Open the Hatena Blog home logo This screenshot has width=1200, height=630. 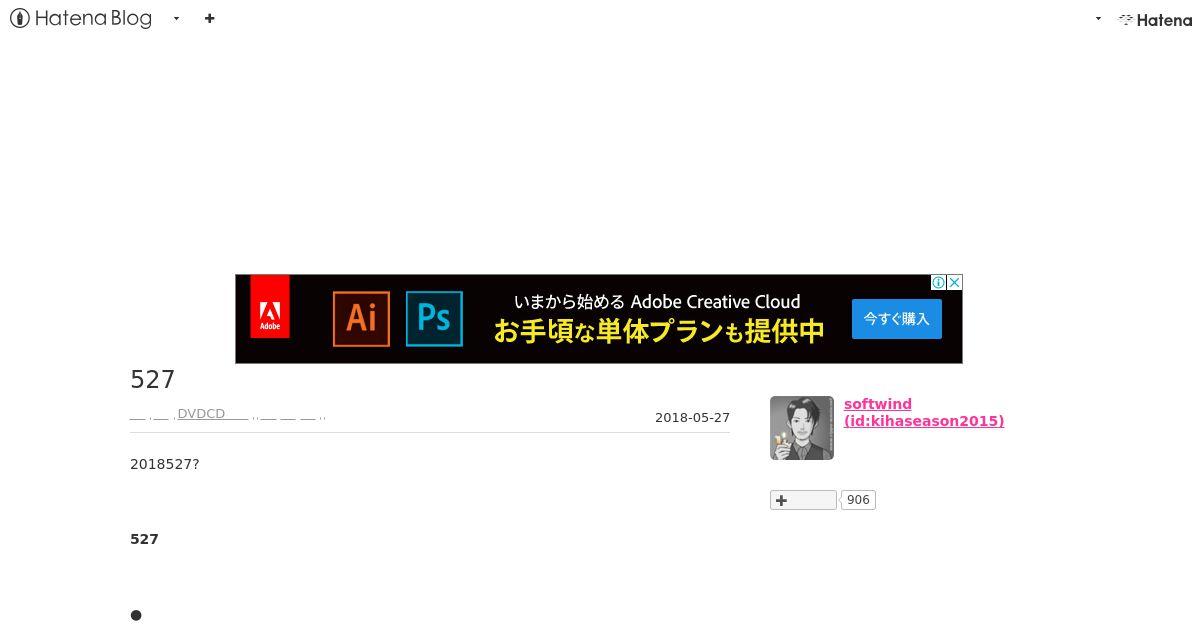pos(81,18)
